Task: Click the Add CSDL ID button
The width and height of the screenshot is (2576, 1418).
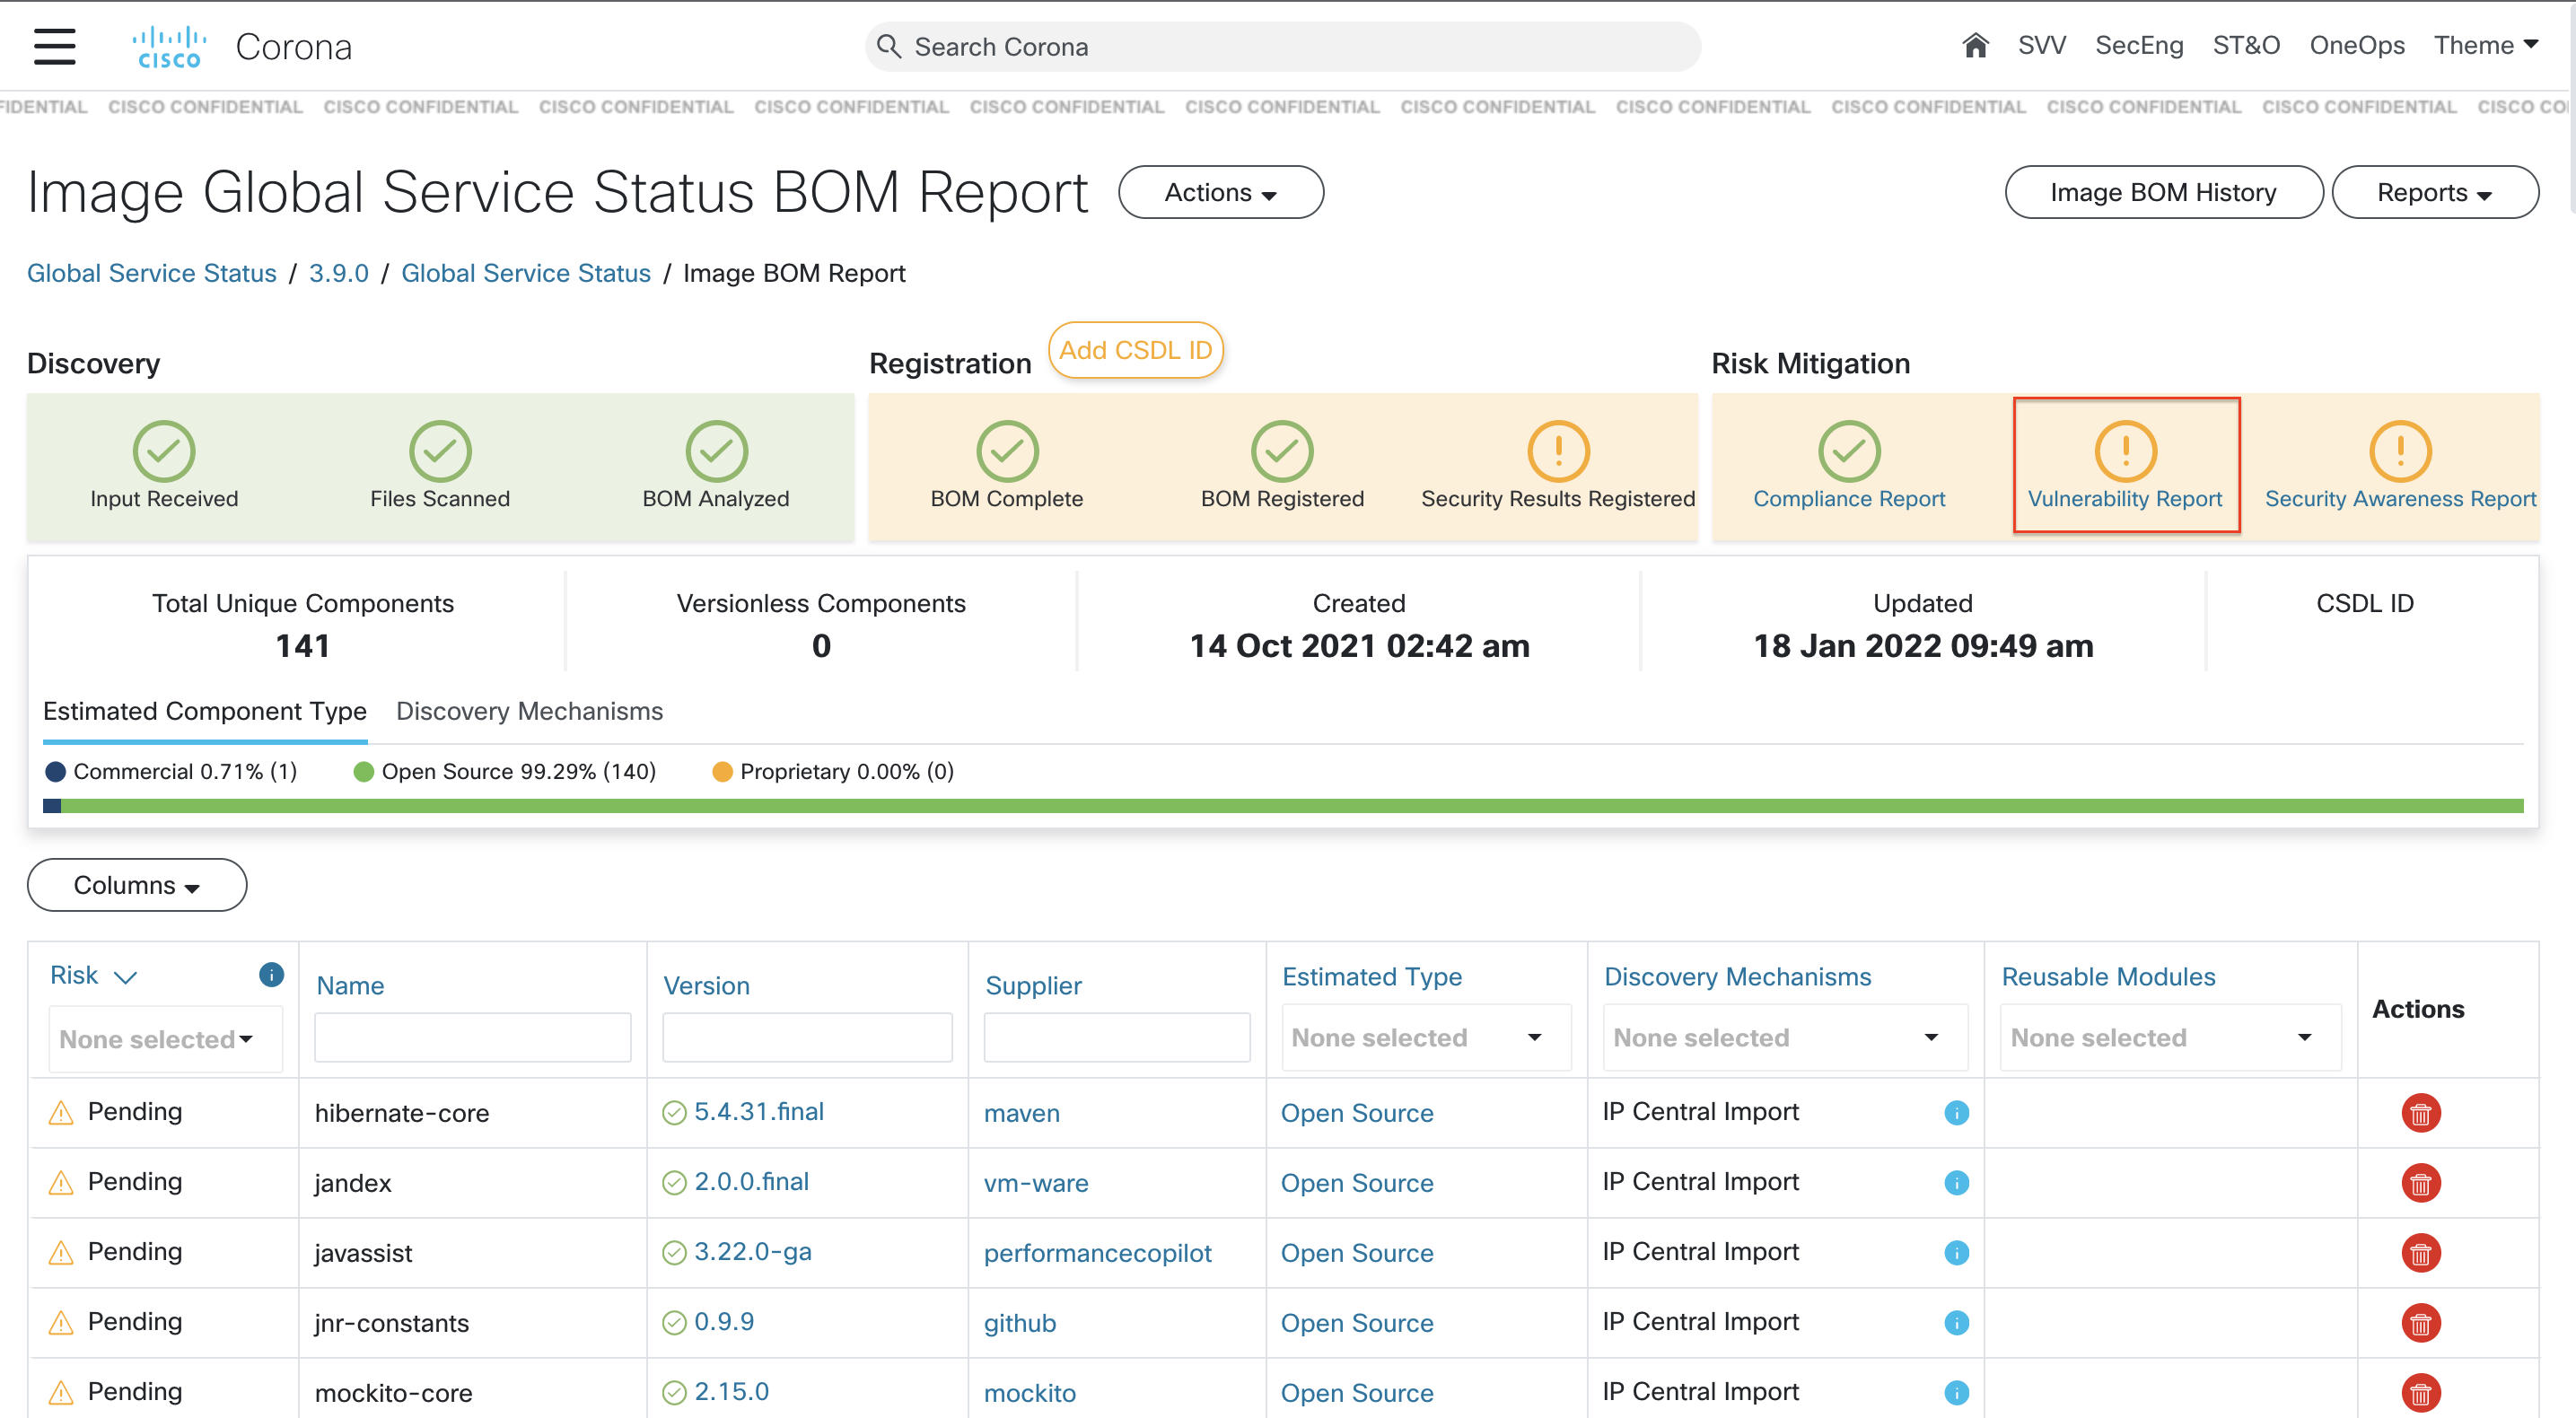Action: (1135, 350)
